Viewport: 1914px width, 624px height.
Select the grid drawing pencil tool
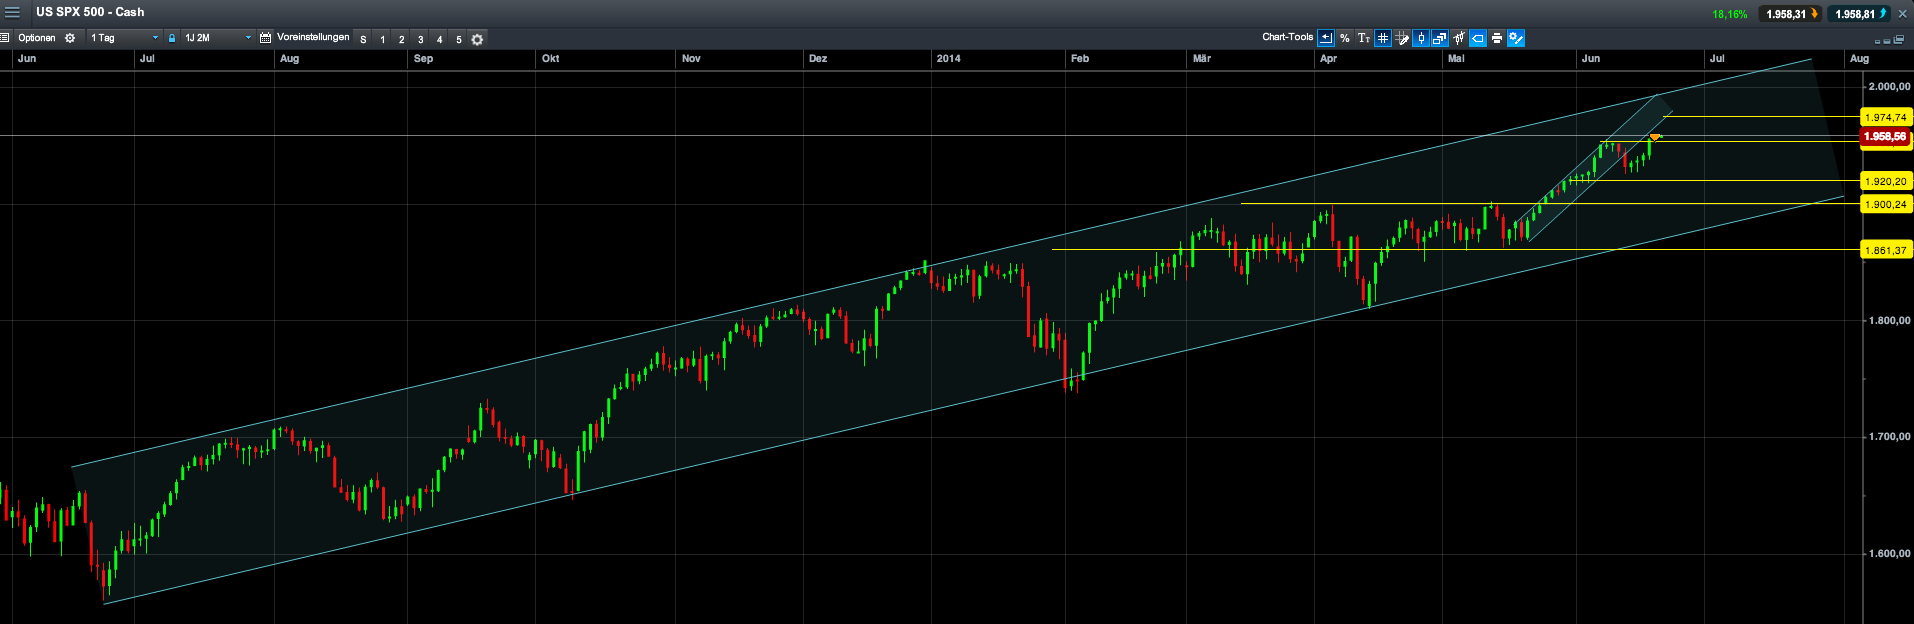(x=1402, y=38)
